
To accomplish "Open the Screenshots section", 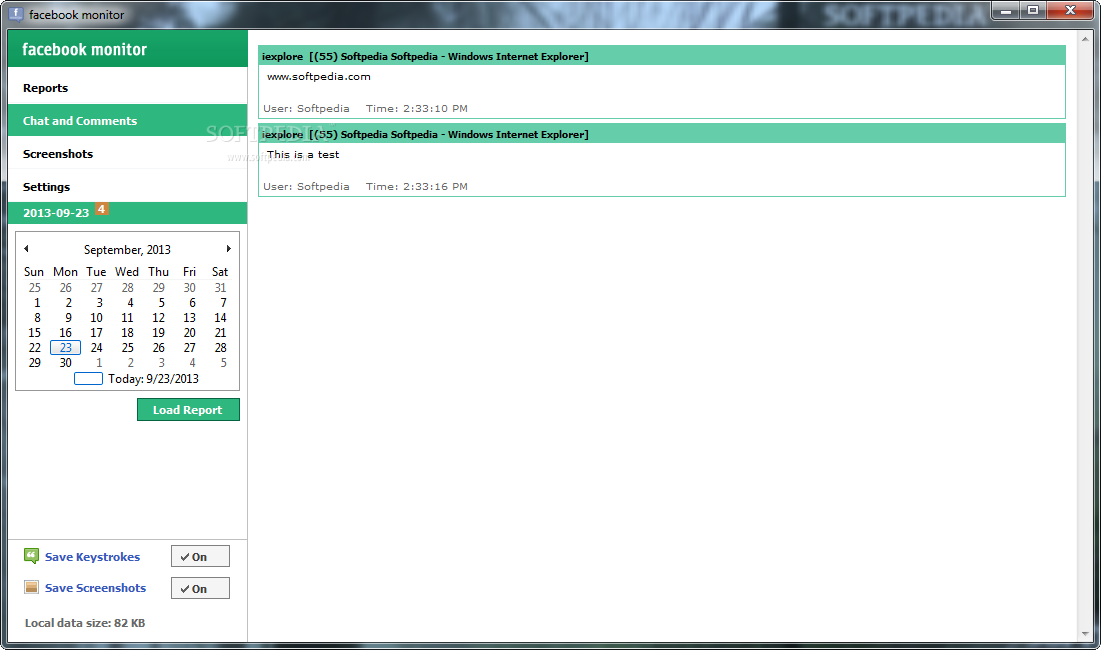I will pos(127,154).
